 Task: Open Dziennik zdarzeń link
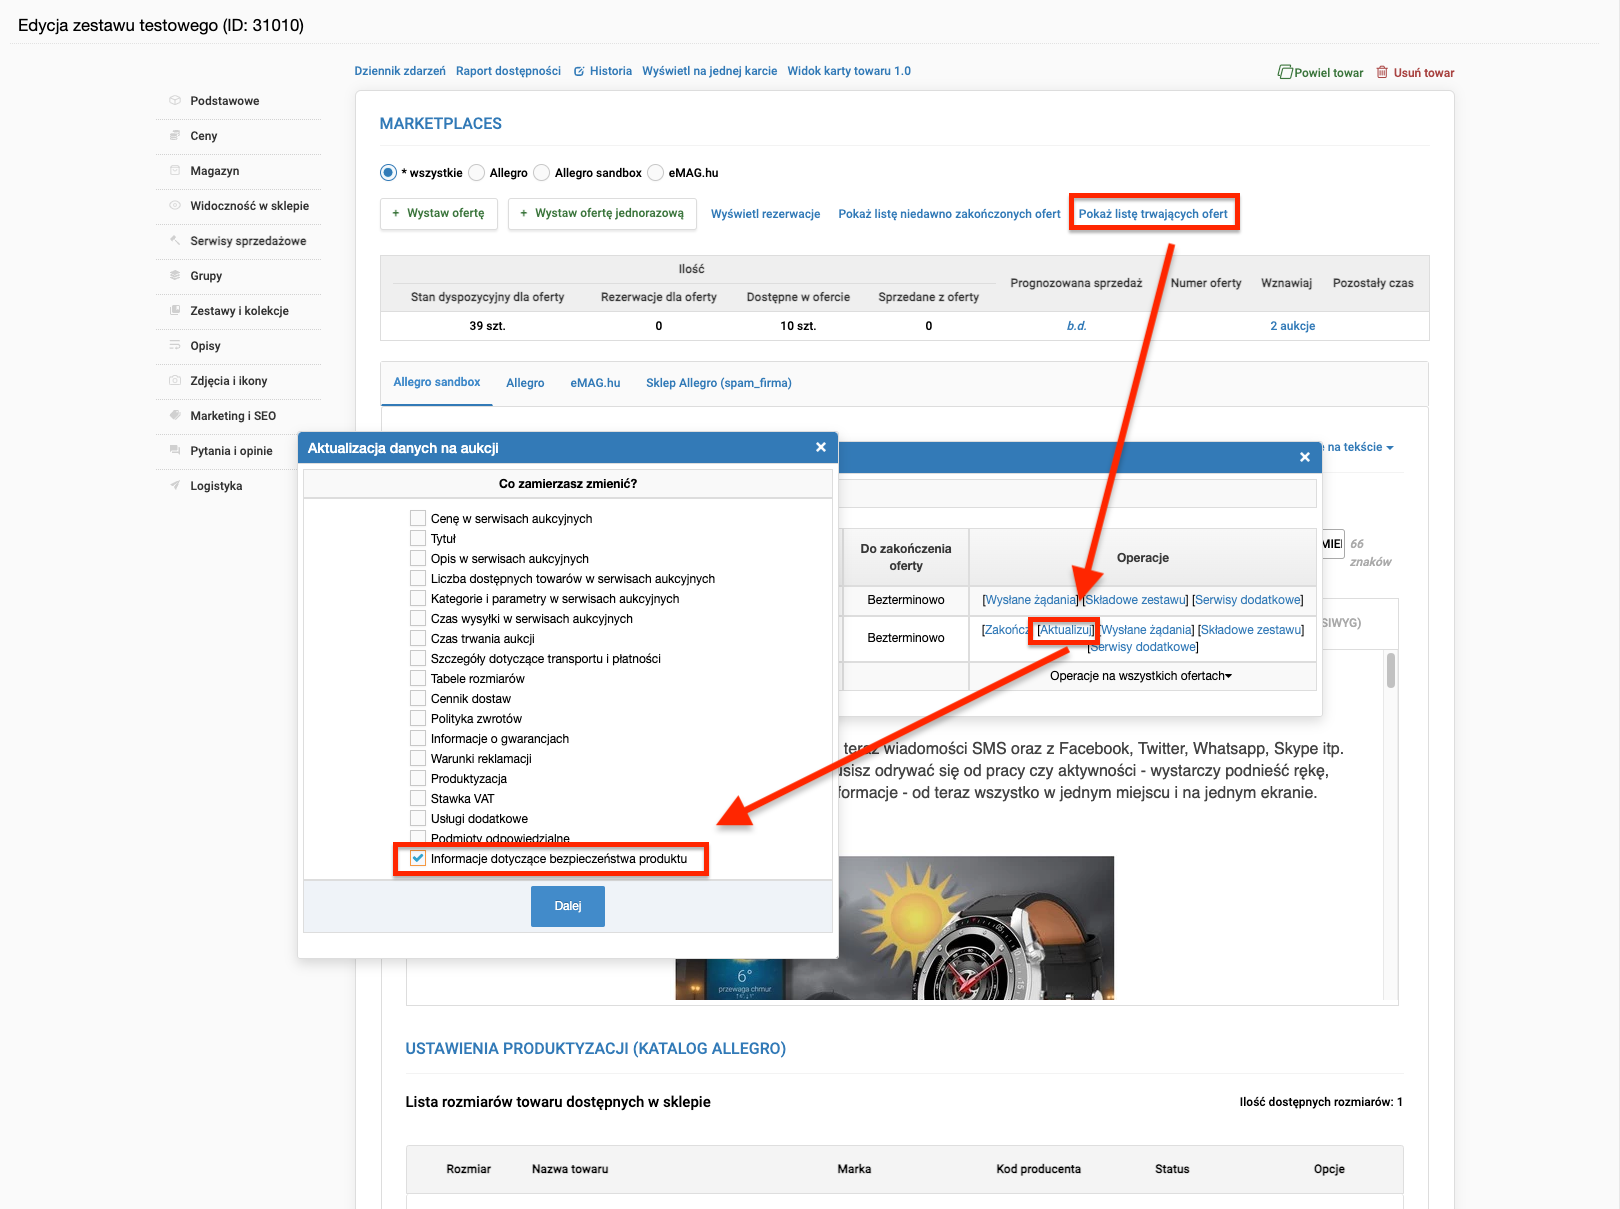pyautogui.click(x=400, y=71)
